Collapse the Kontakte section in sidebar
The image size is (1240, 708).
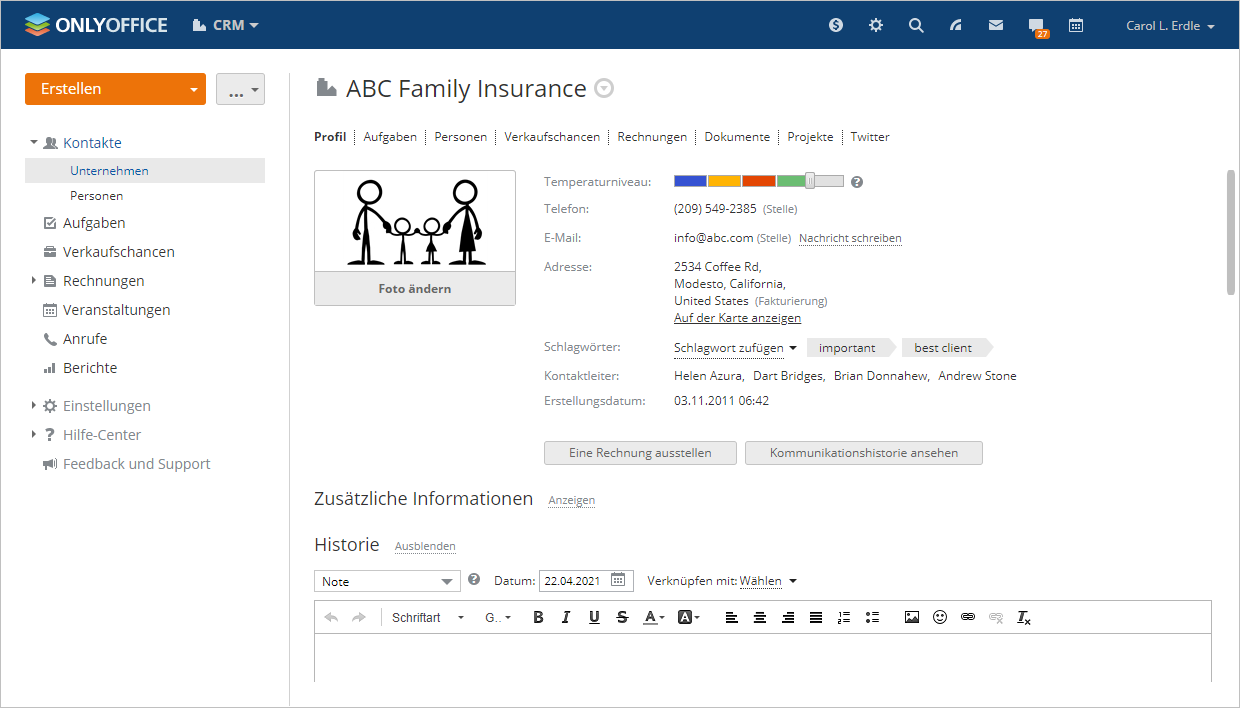click(x=34, y=143)
